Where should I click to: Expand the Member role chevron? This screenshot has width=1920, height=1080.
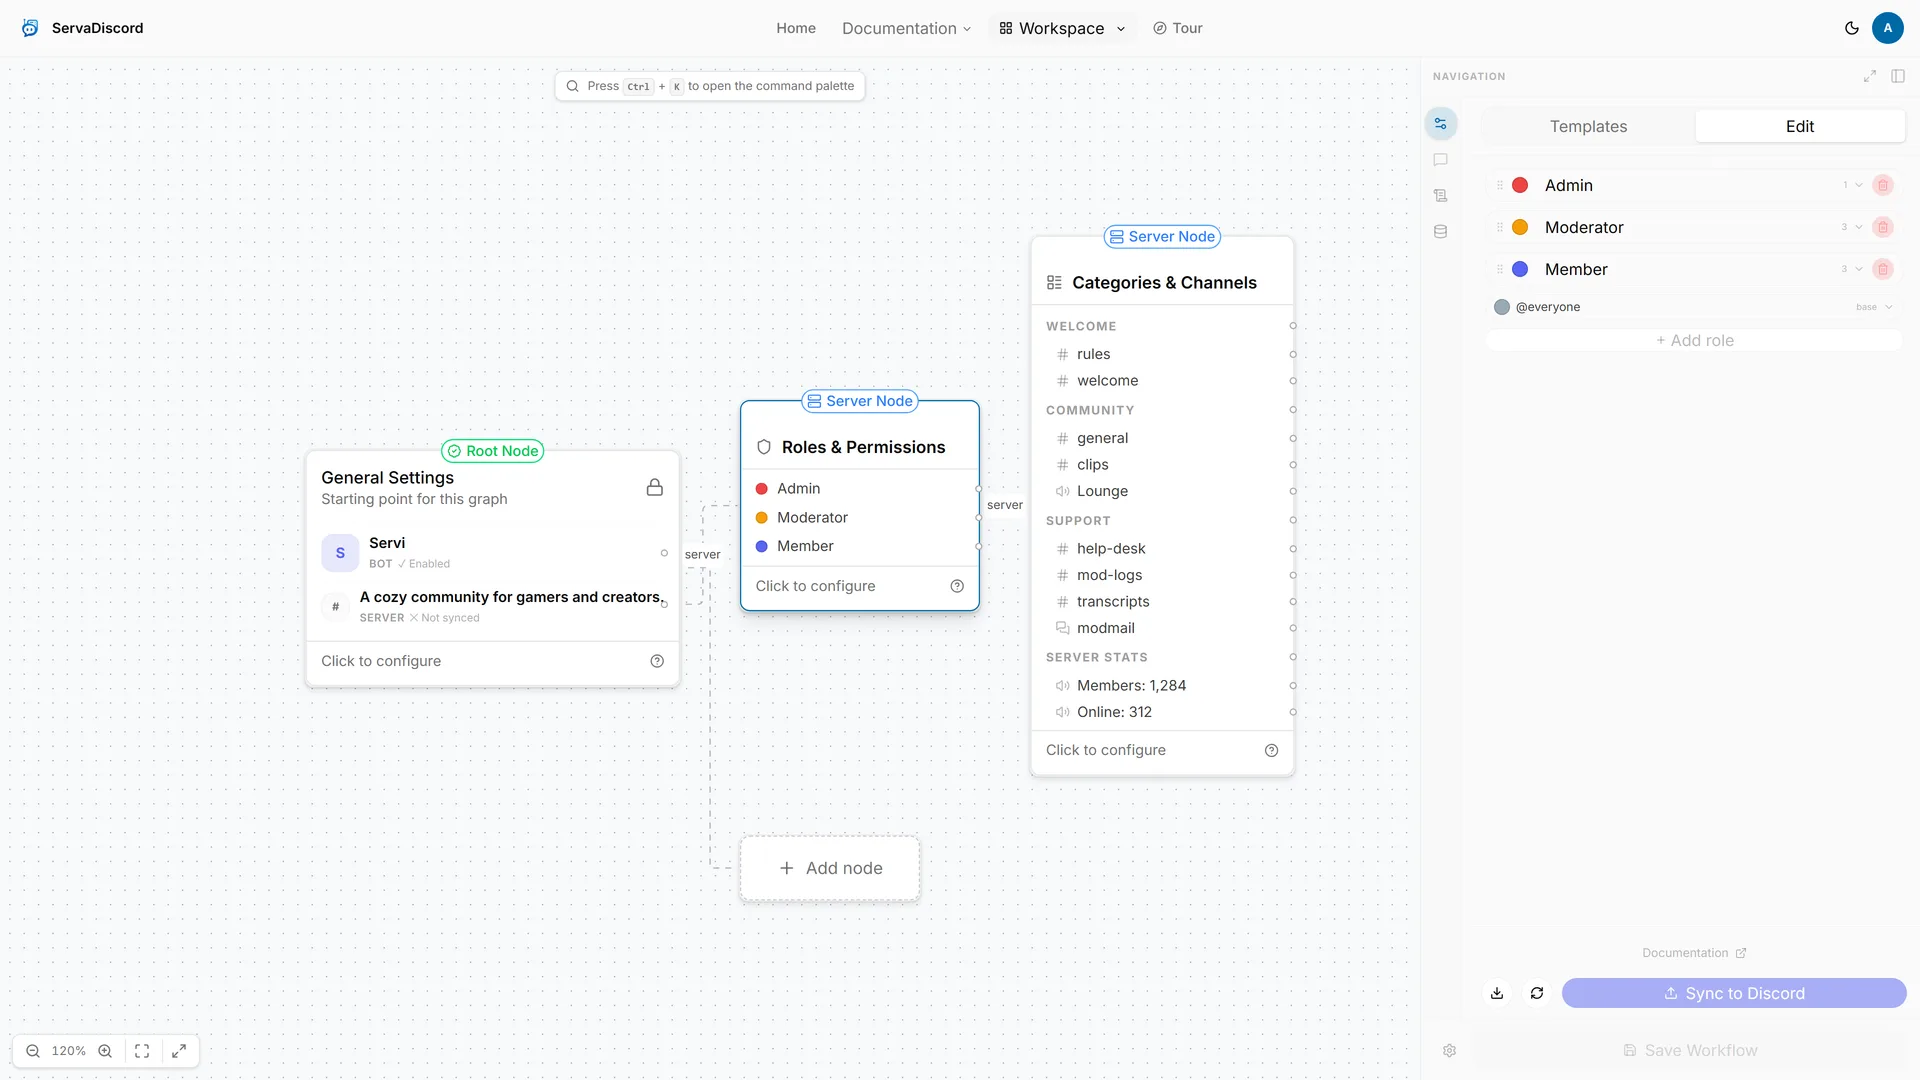1859,269
